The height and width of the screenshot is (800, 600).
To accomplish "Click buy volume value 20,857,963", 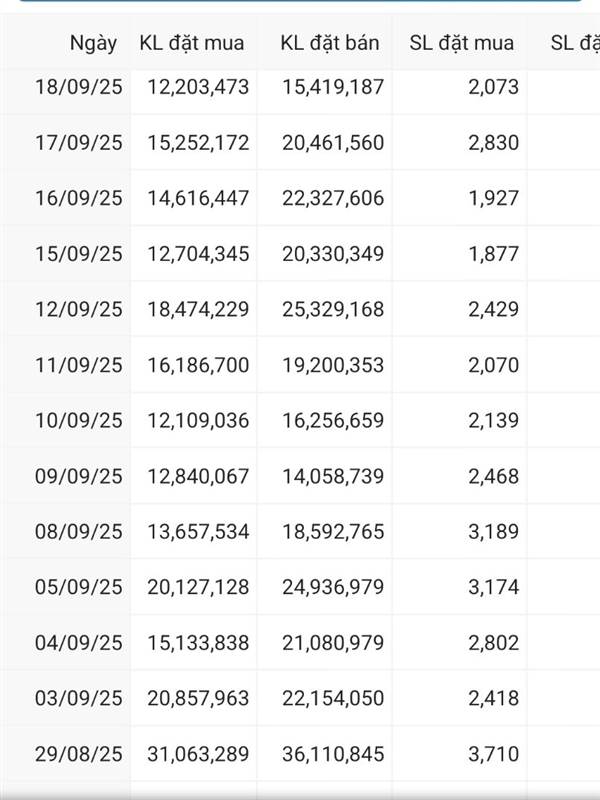I will pyautogui.click(x=198, y=698).
